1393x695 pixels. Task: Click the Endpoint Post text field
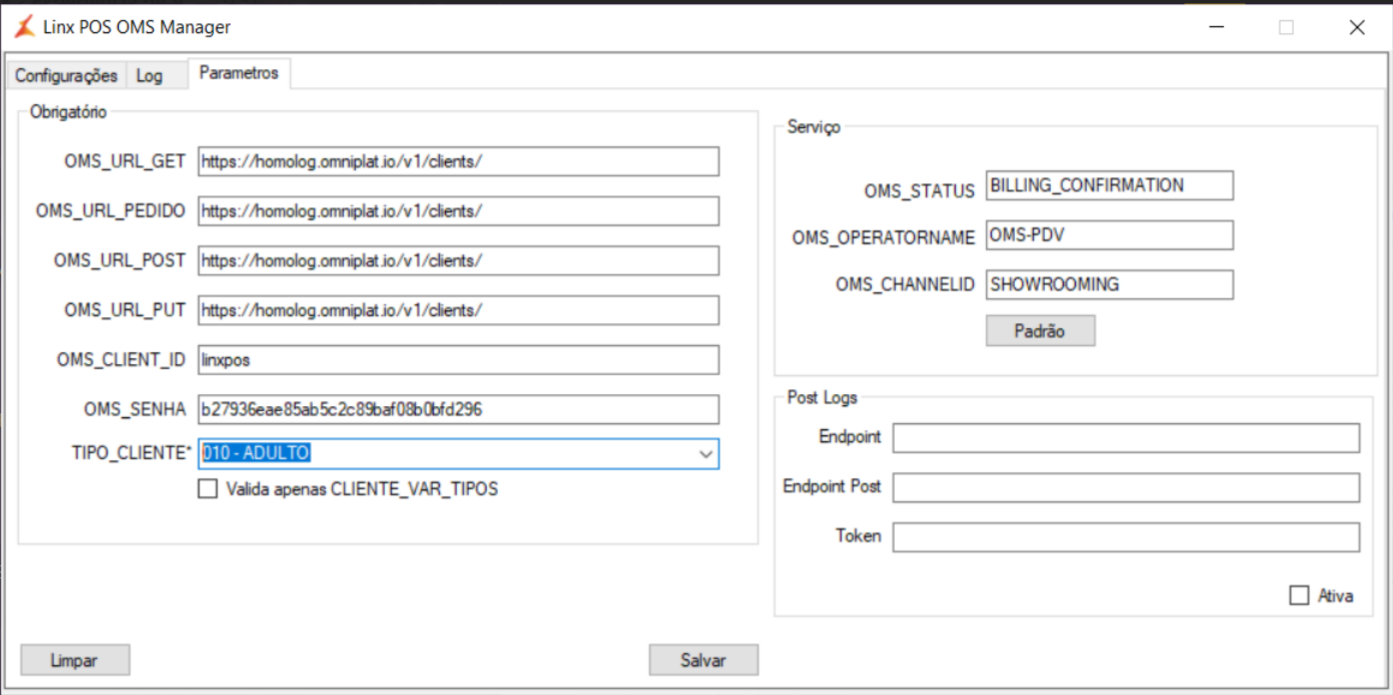tap(1126, 488)
